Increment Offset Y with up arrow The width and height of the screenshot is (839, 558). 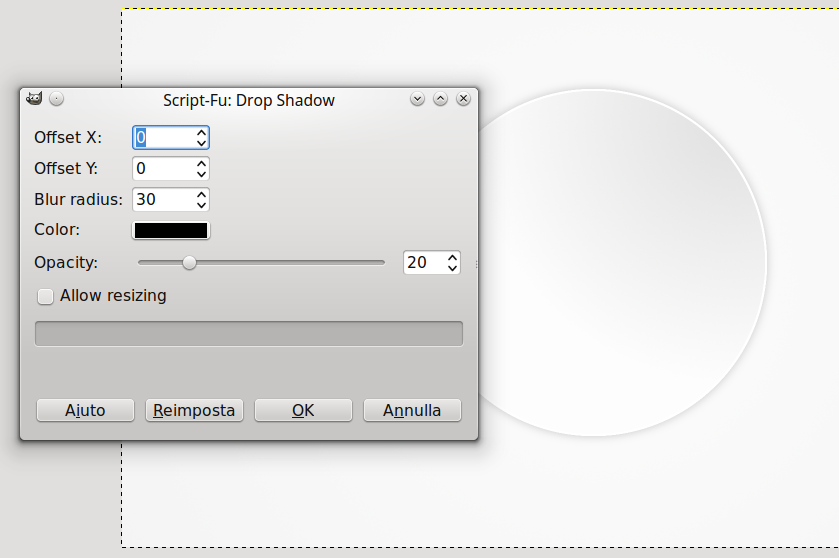click(201, 164)
